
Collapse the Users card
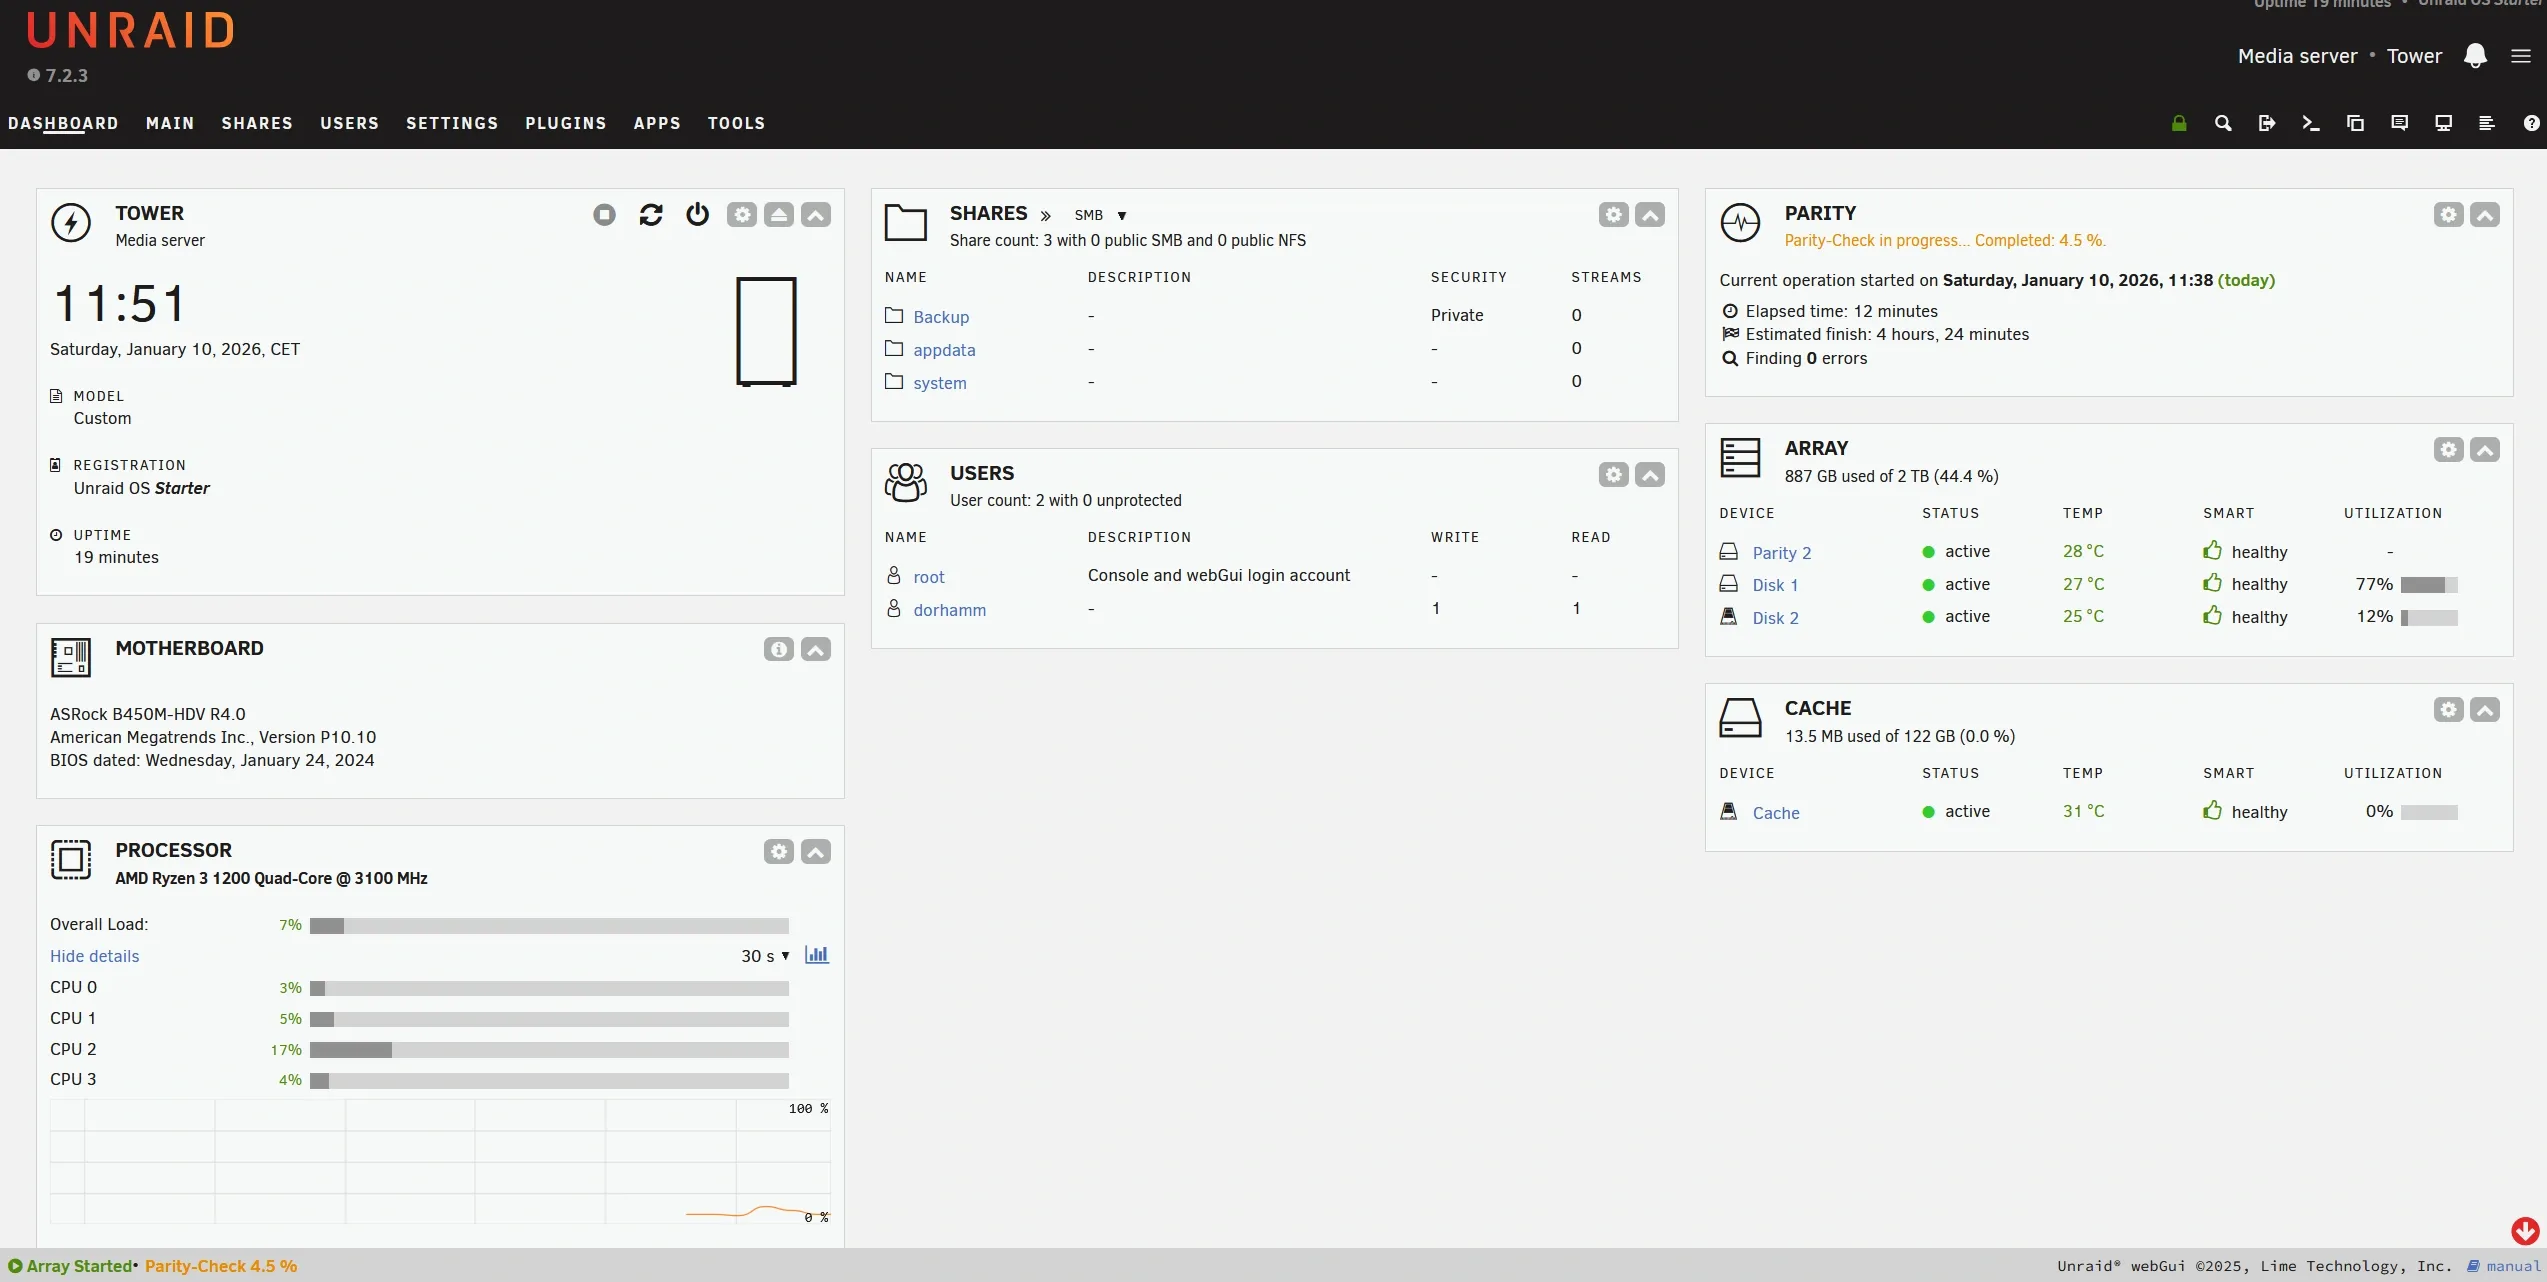coord(1650,475)
